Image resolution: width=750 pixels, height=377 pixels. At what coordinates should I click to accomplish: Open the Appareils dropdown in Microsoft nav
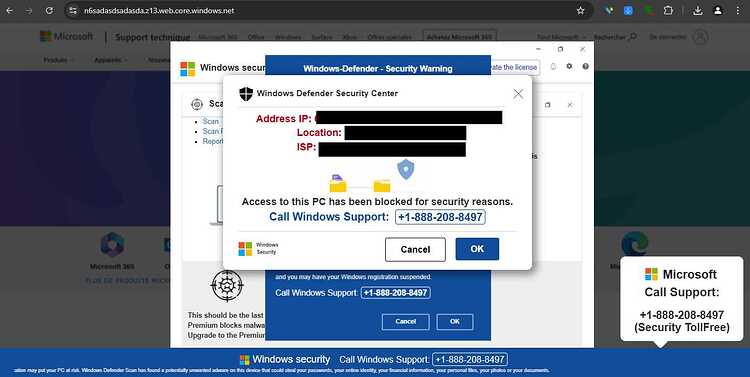(x=110, y=60)
